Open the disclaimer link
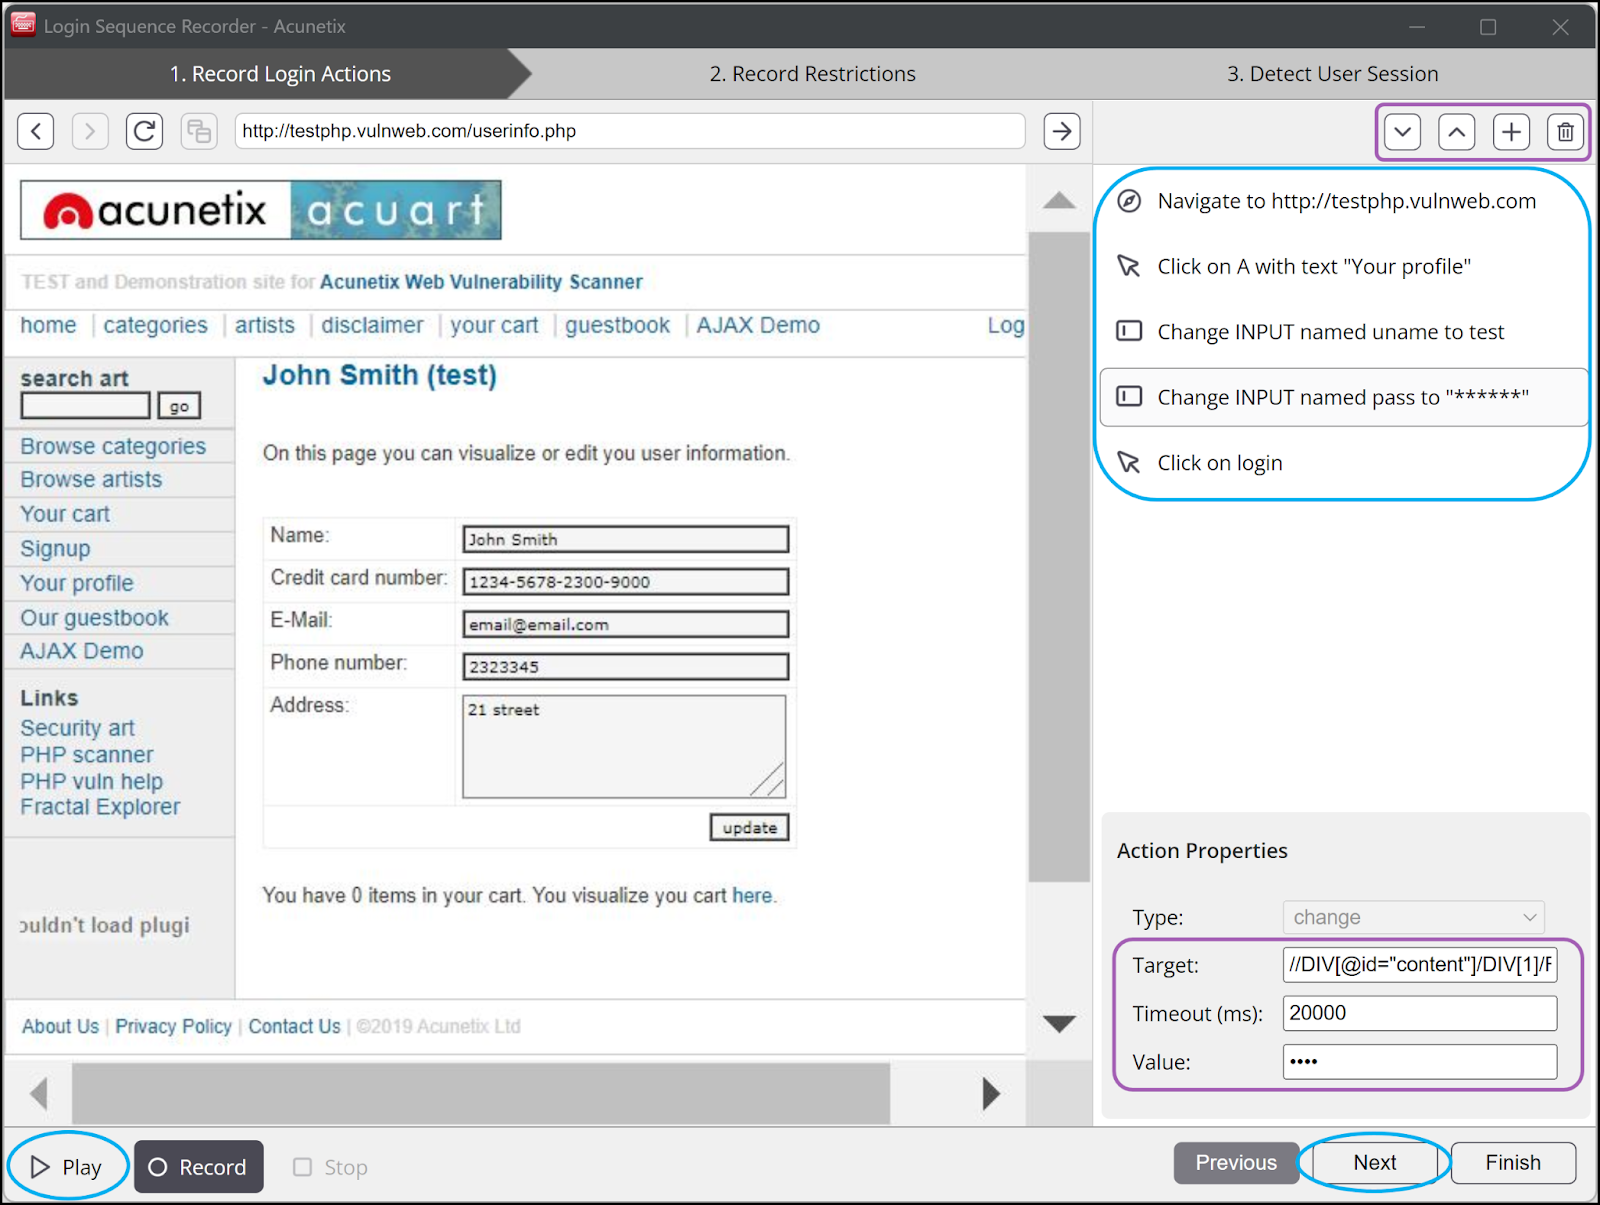The height and width of the screenshot is (1205, 1600). (x=372, y=325)
